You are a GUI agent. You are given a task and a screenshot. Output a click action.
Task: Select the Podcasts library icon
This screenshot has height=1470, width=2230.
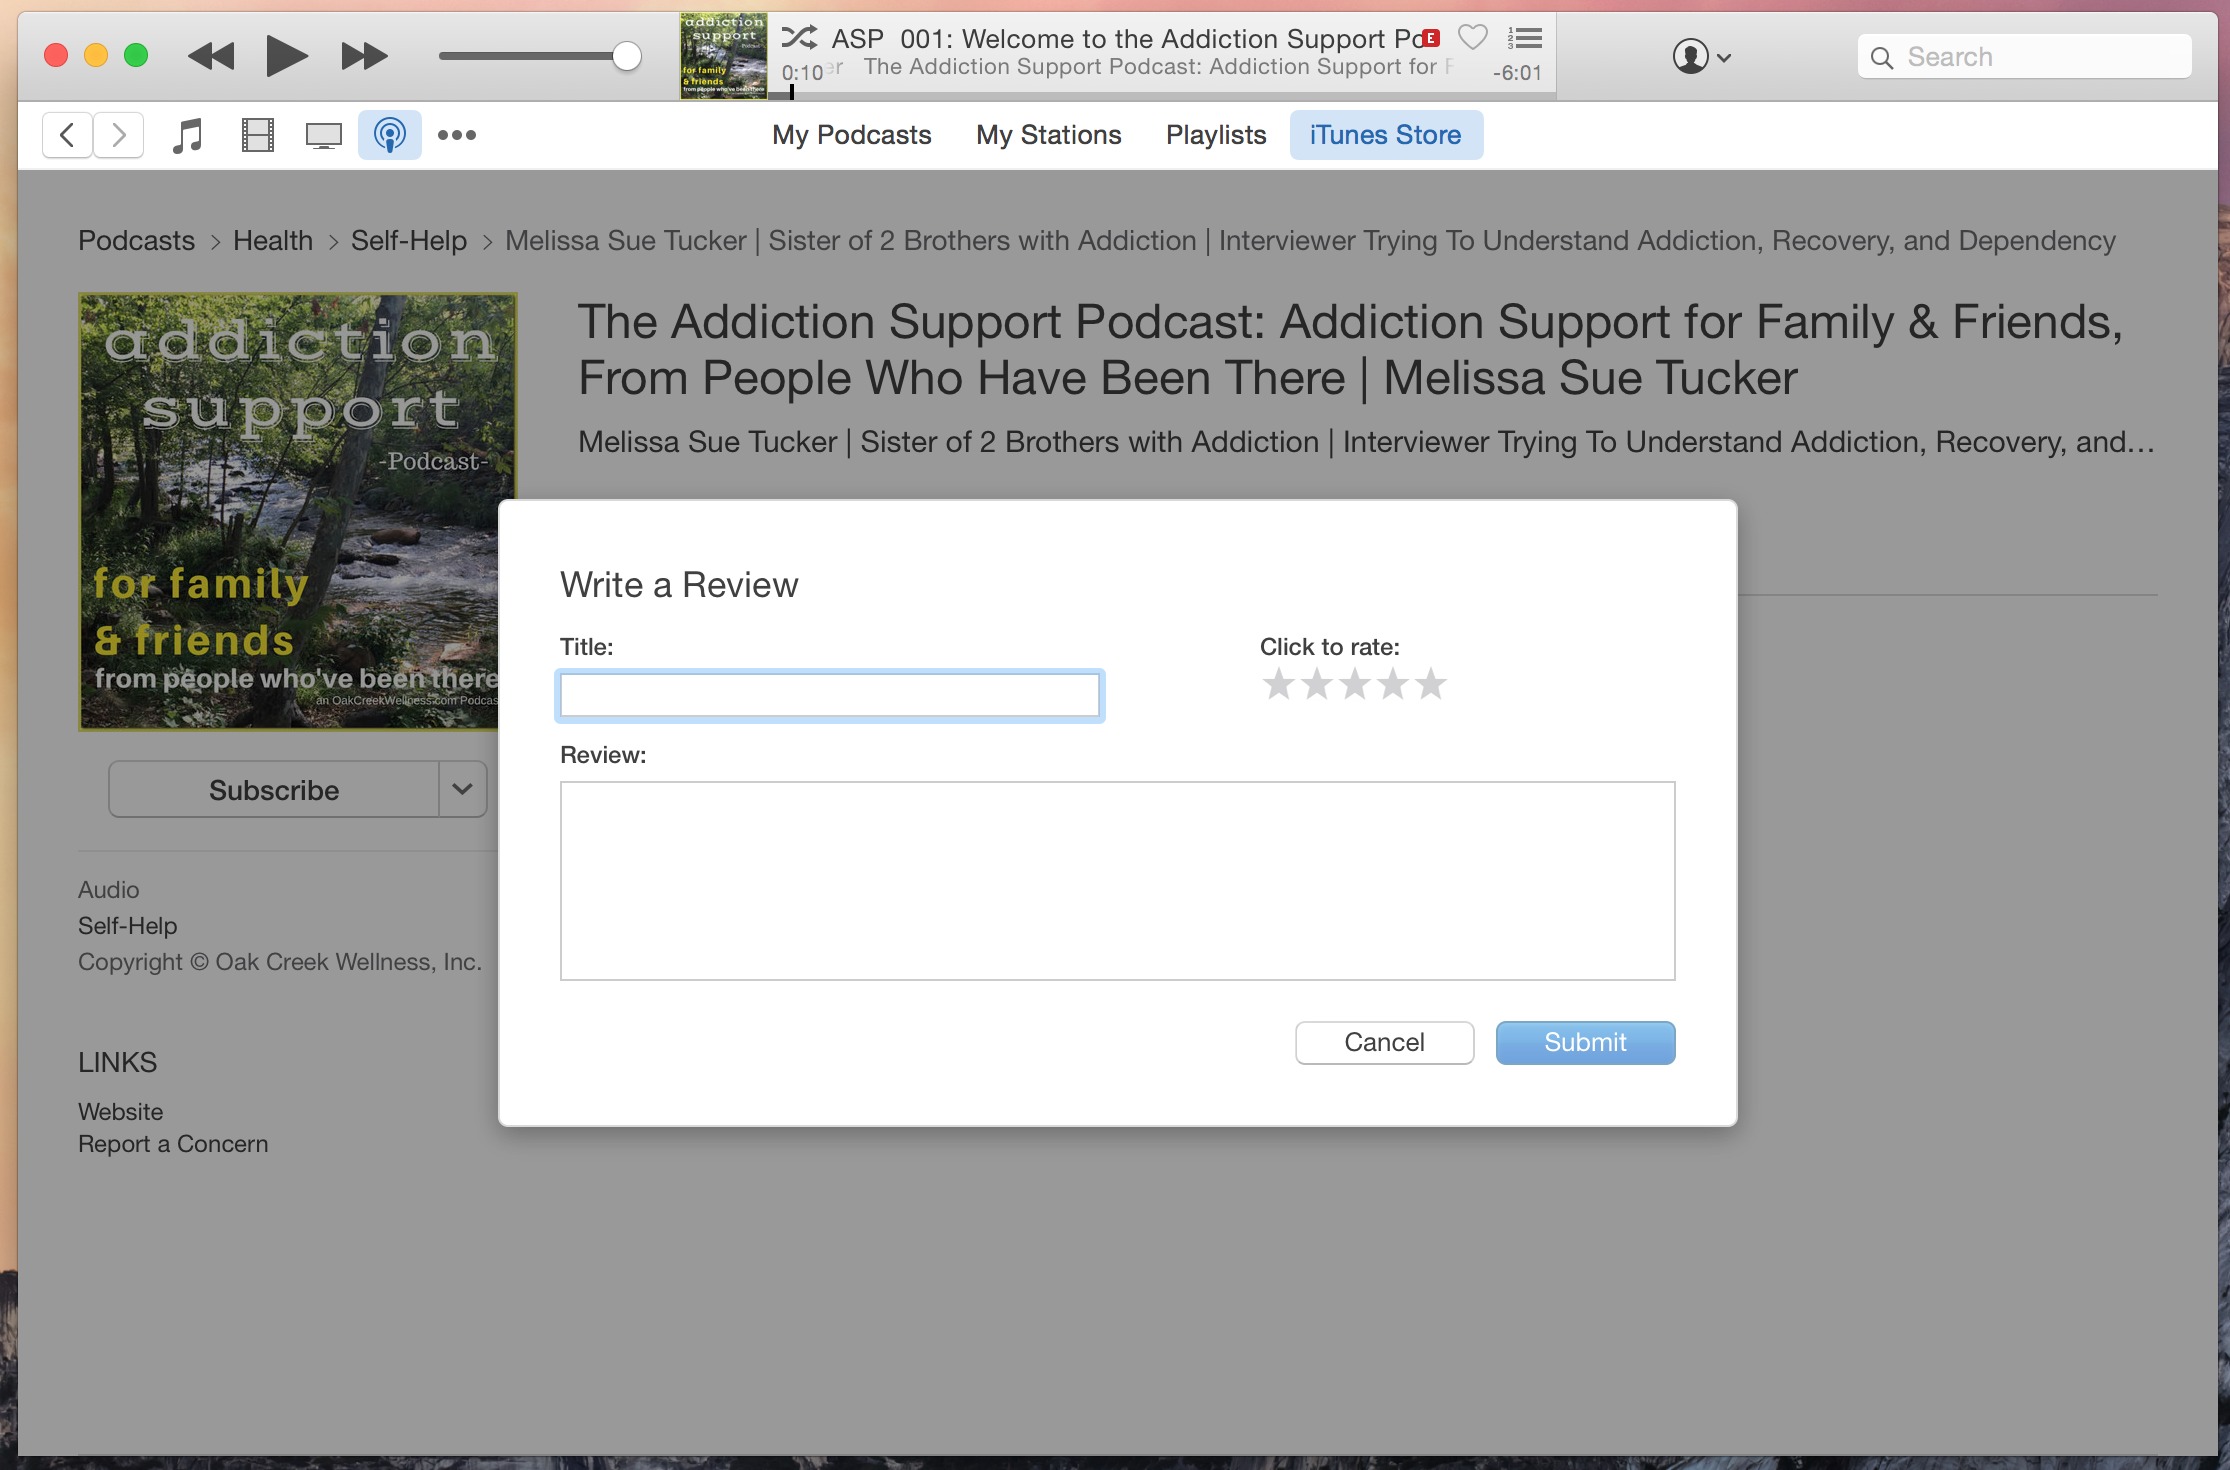[x=390, y=135]
